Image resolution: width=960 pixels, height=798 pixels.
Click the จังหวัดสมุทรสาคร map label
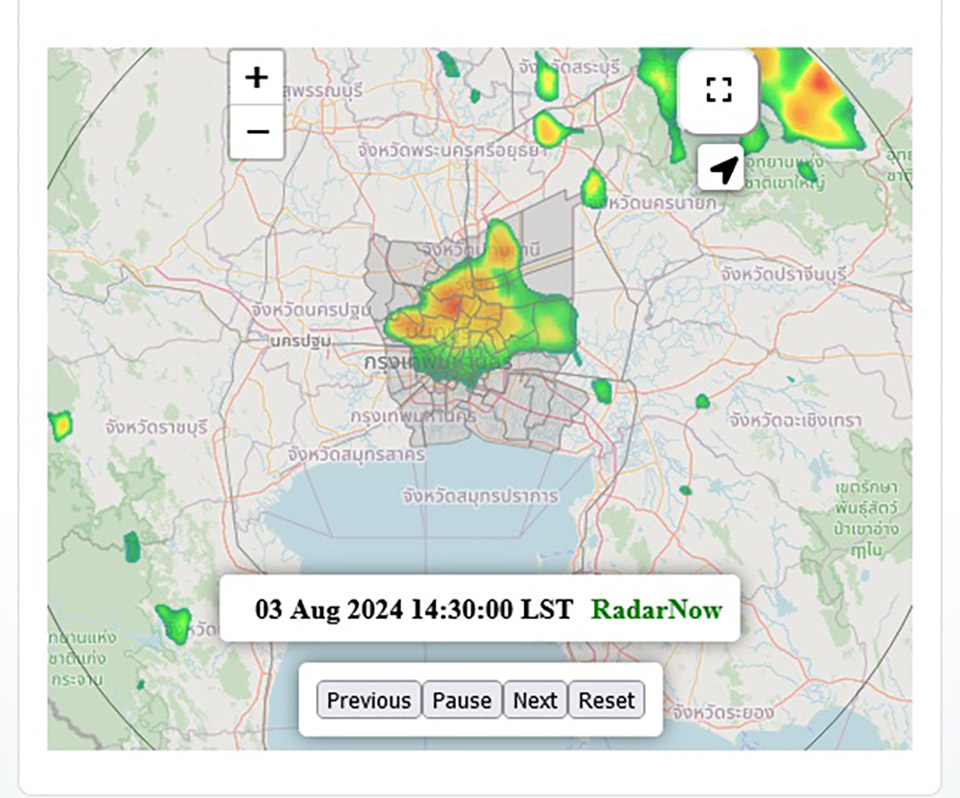coord(356,454)
